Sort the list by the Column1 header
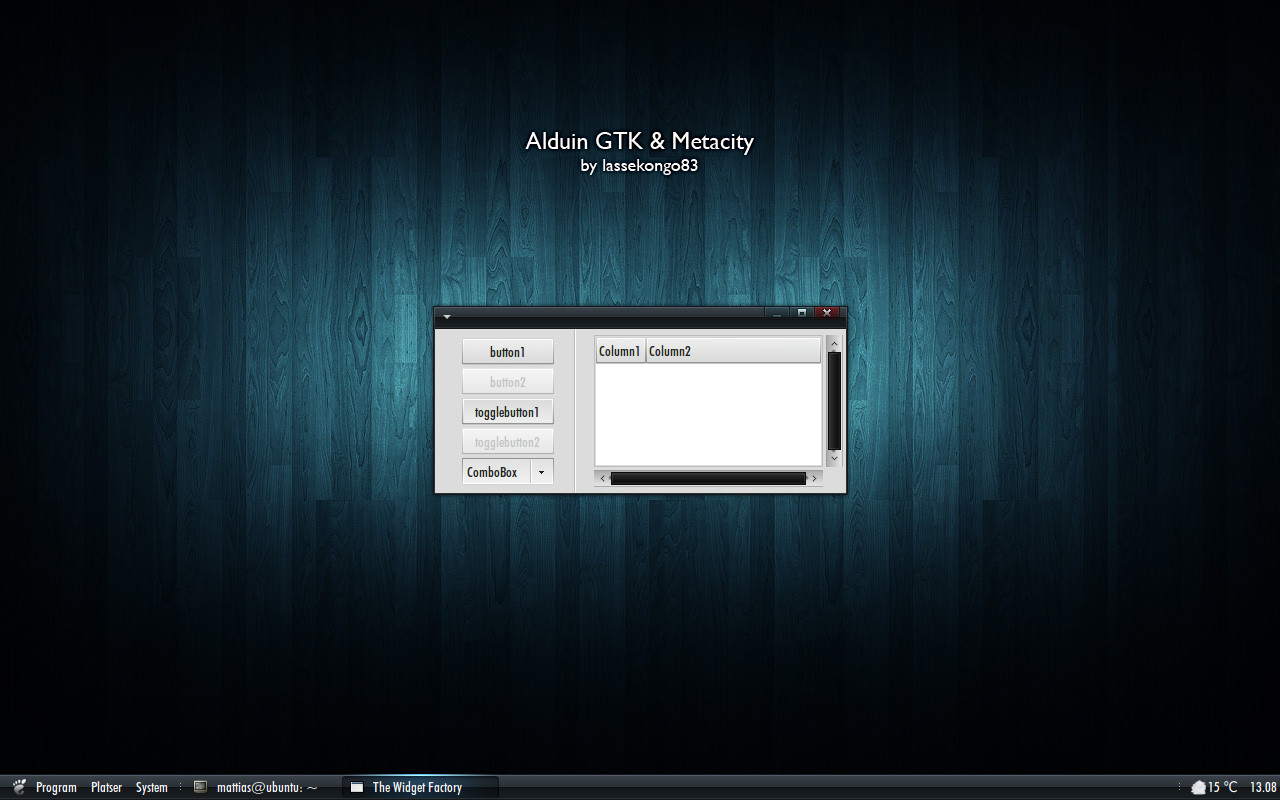Screen dimensions: 1280x800 click(620, 351)
